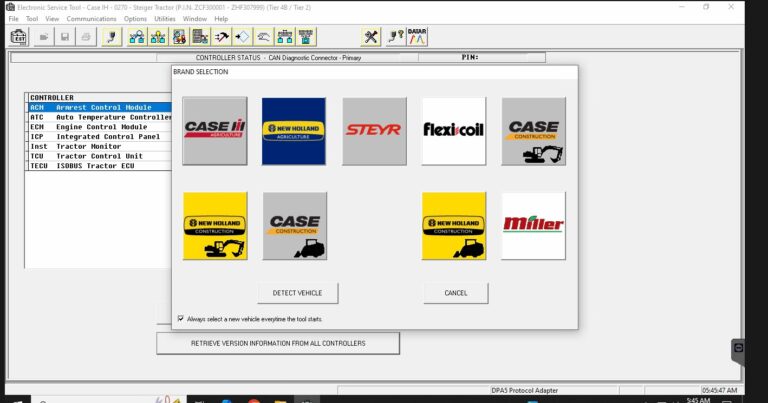Click the connector plug toolbar icon
The width and height of the screenshot is (768, 403).
coord(112,37)
